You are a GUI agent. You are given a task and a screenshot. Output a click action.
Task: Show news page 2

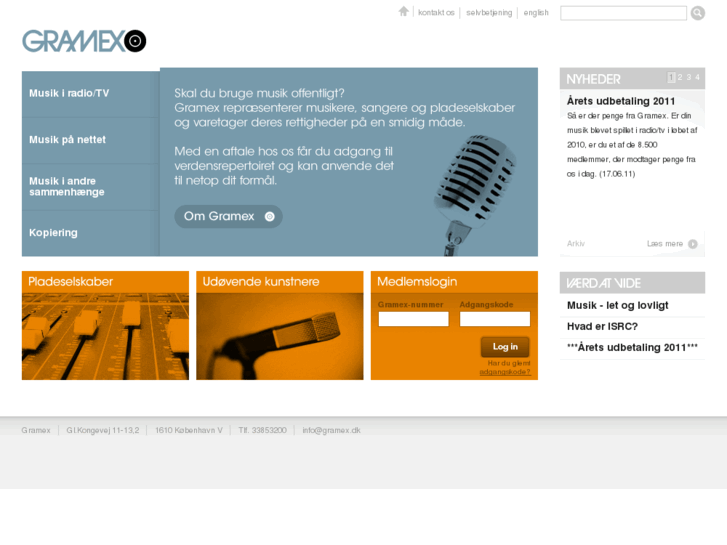pyautogui.click(x=680, y=77)
